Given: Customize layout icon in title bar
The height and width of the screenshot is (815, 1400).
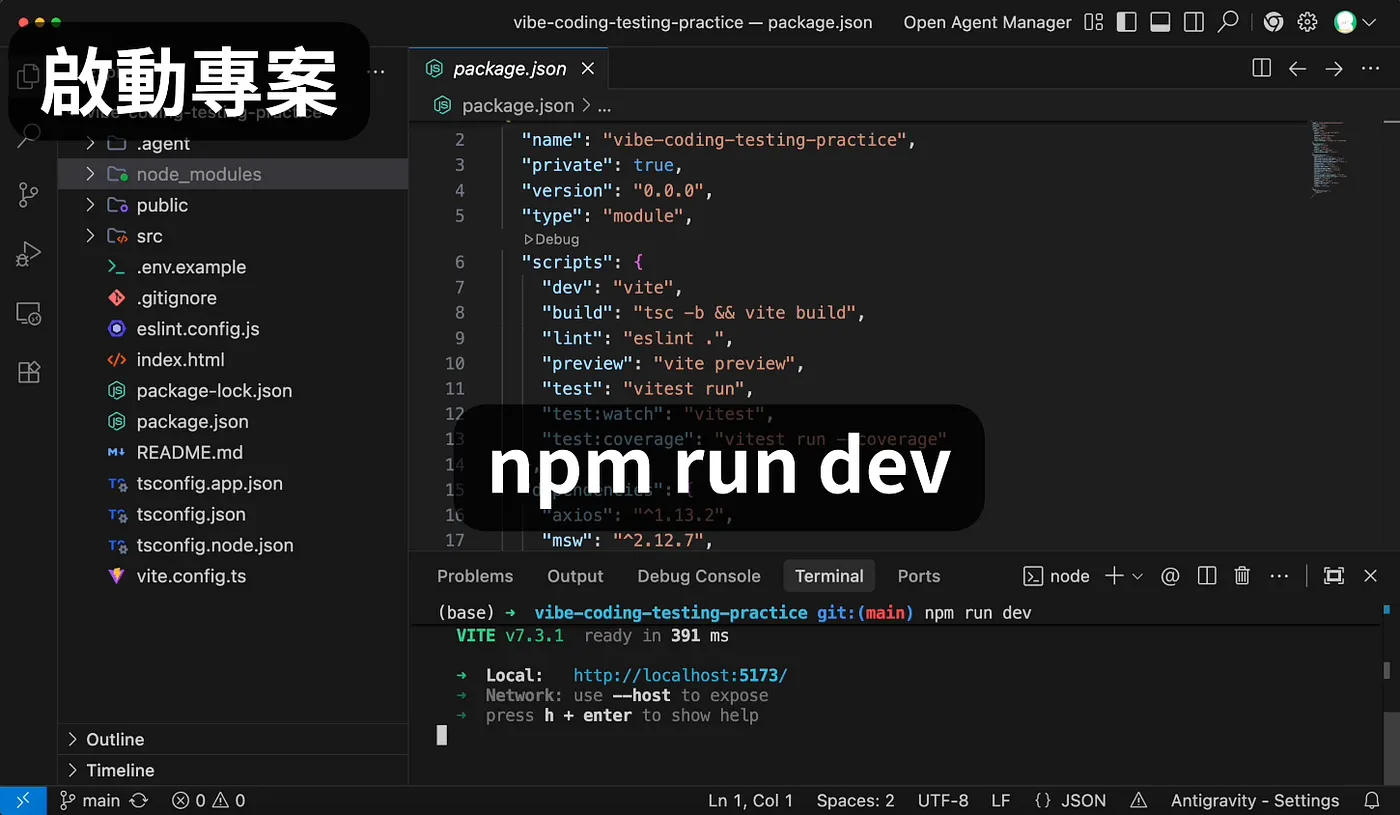Looking at the screenshot, I should (x=1094, y=22).
